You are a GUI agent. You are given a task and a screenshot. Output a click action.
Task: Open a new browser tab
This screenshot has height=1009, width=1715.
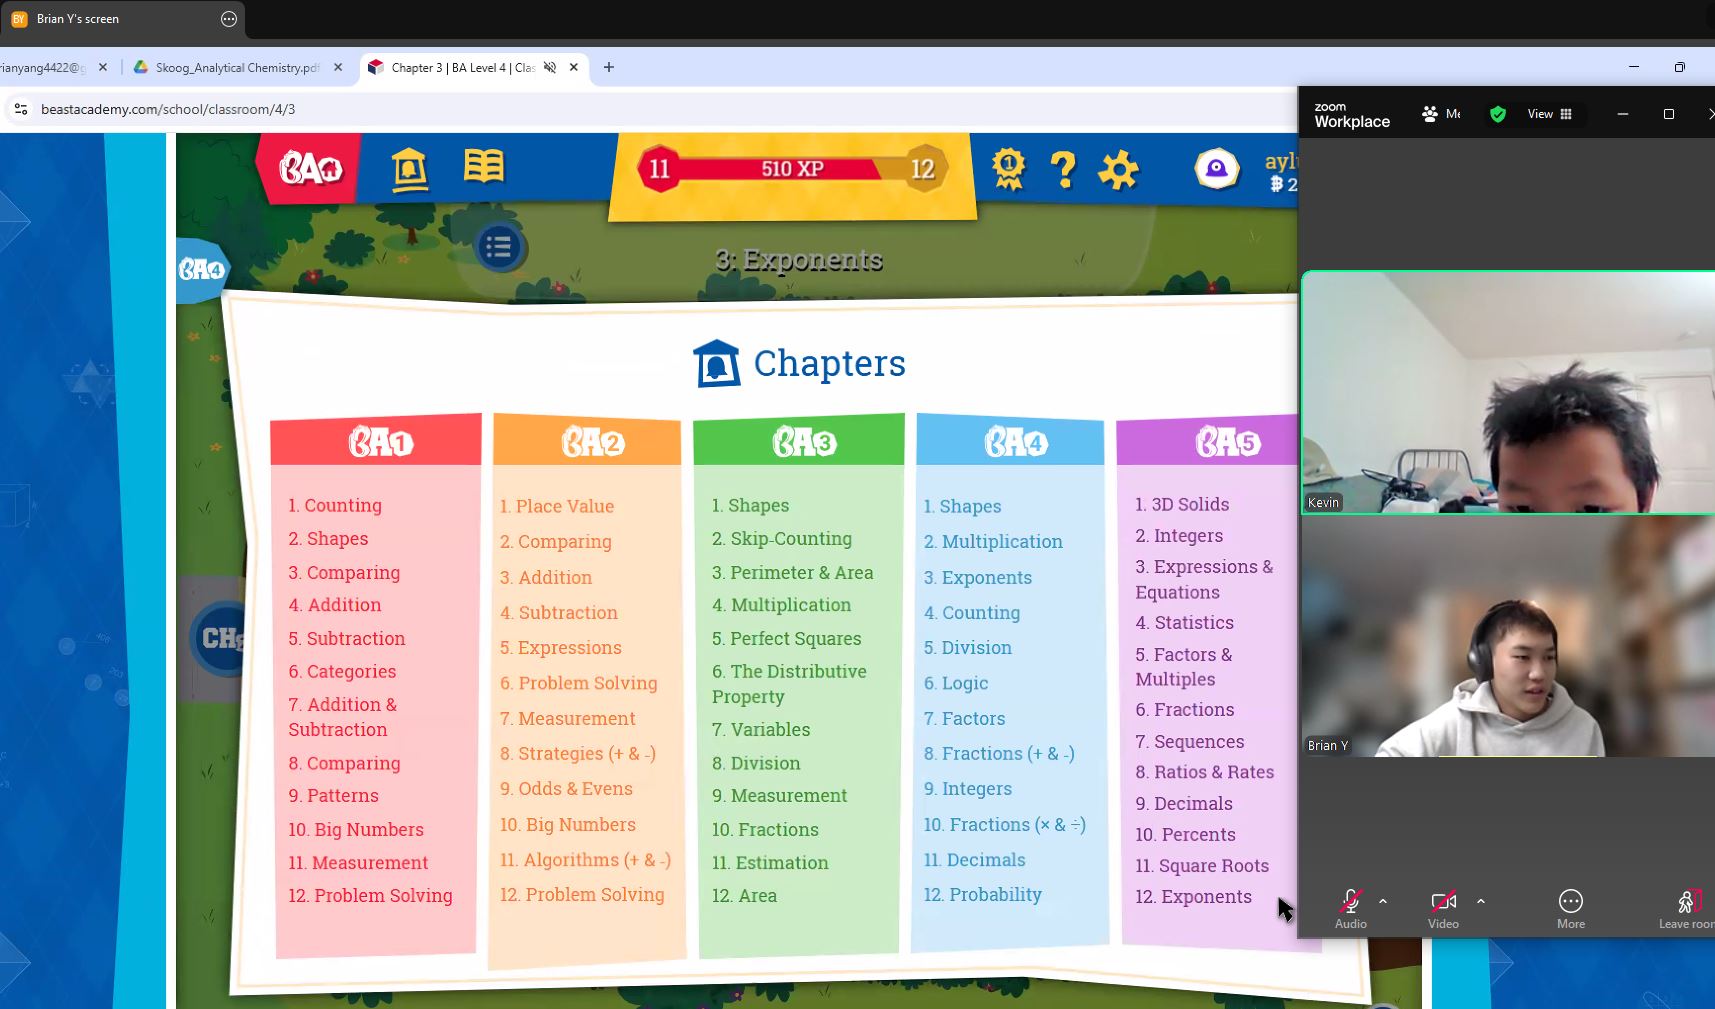pyautogui.click(x=609, y=67)
